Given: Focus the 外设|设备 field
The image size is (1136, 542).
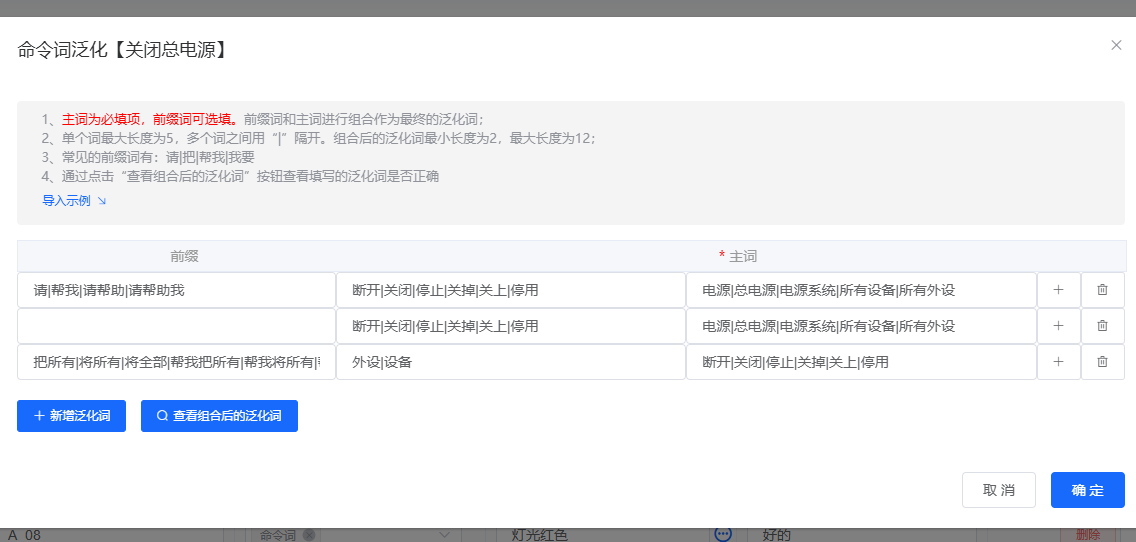Looking at the screenshot, I should click(x=511, y=362).
